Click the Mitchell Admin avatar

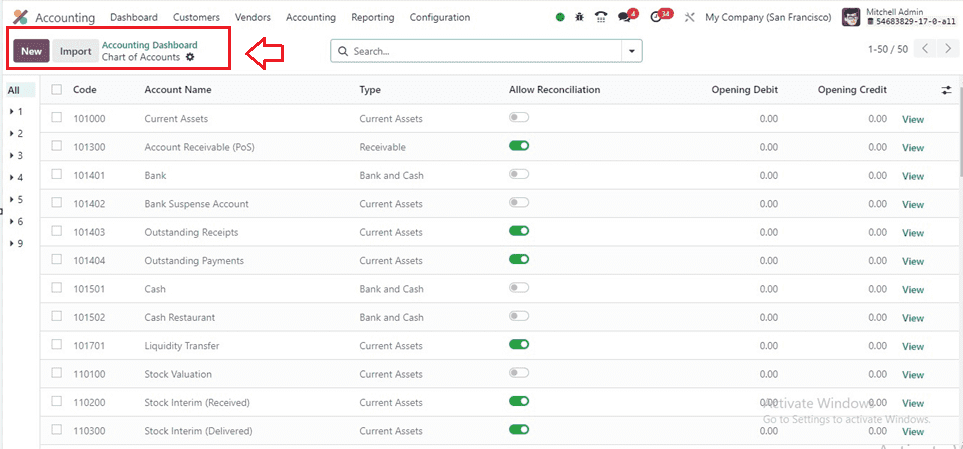click(851, 17)
